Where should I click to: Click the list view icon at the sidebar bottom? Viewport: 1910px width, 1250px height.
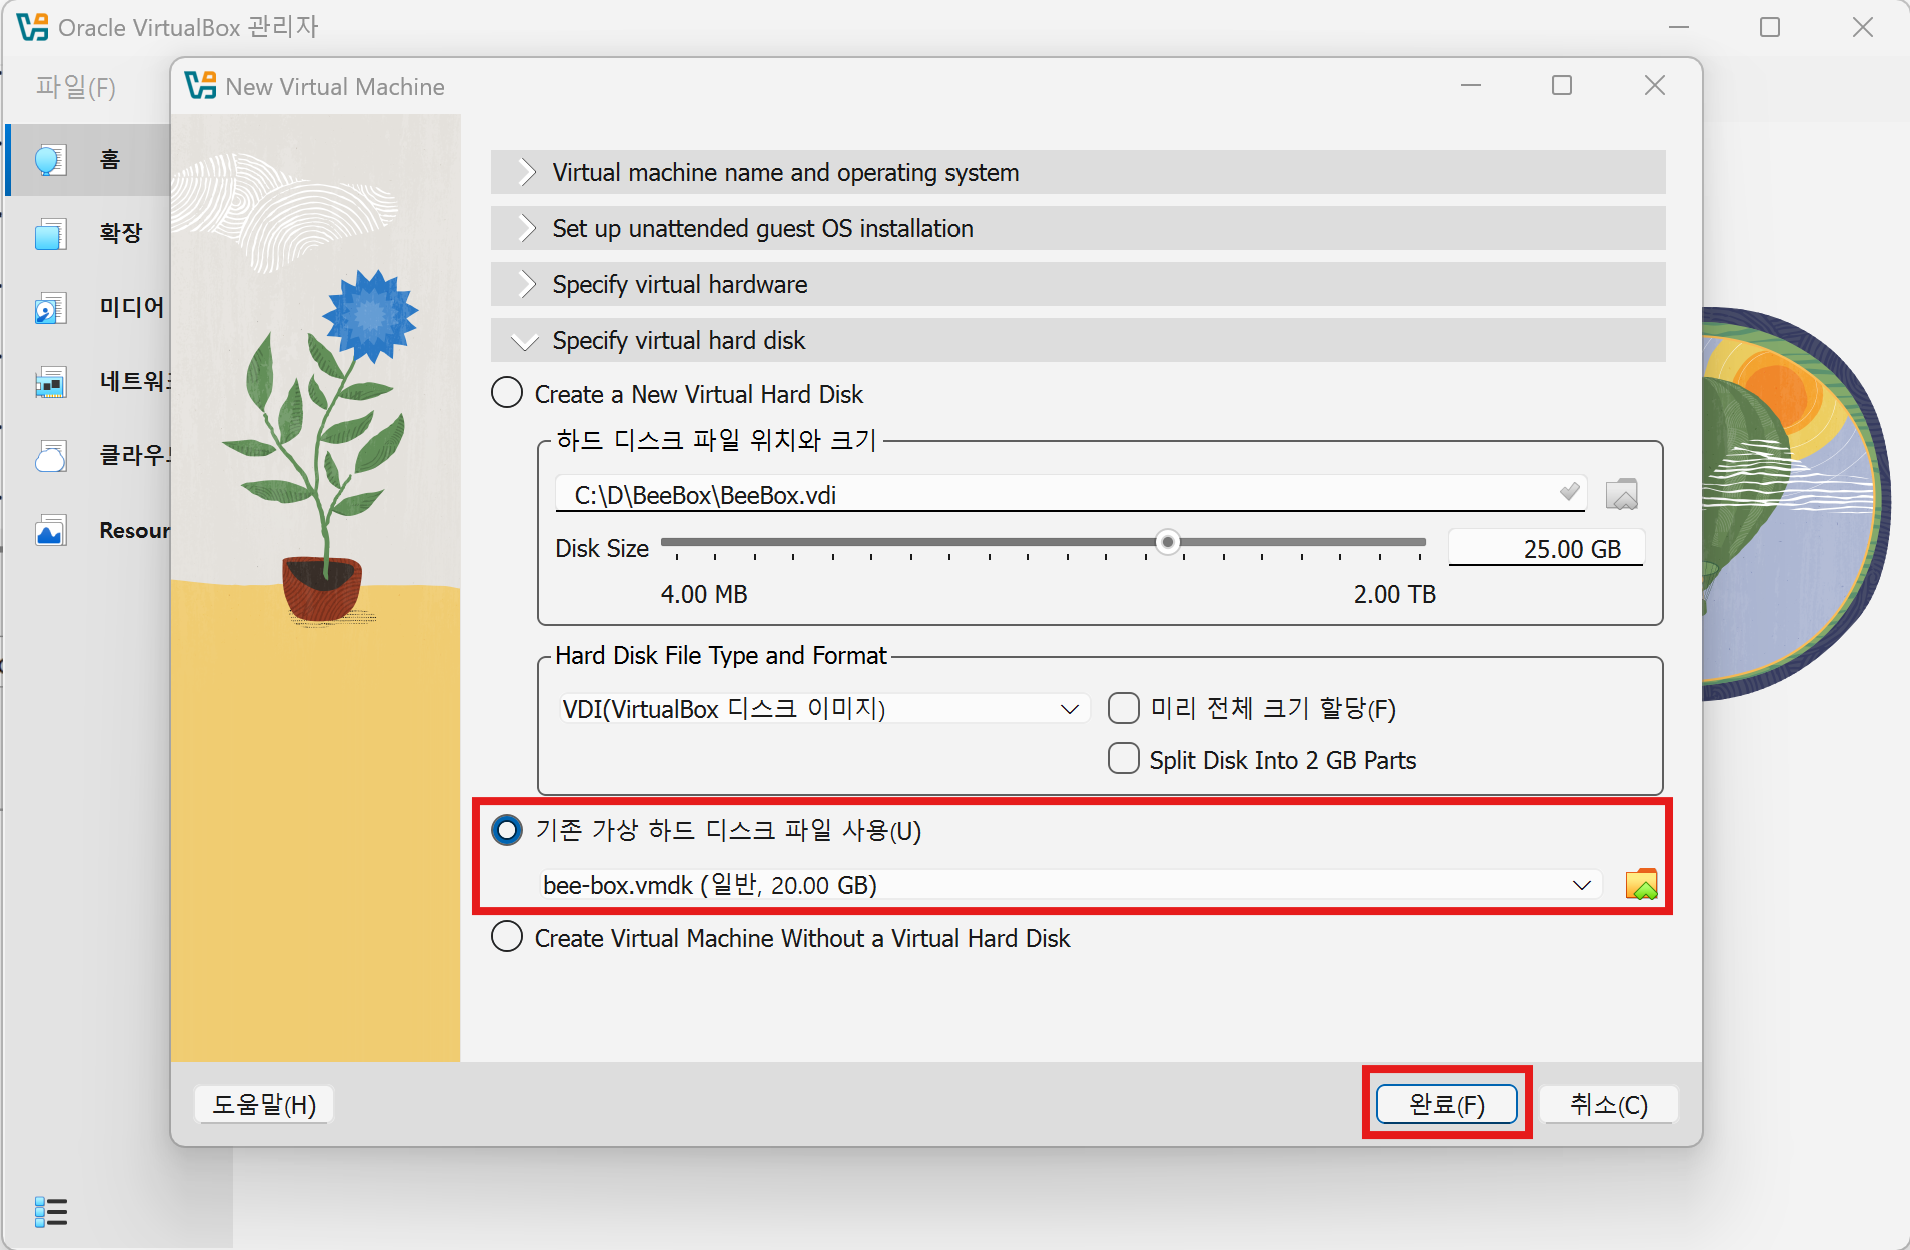[x=51, y=1212]
